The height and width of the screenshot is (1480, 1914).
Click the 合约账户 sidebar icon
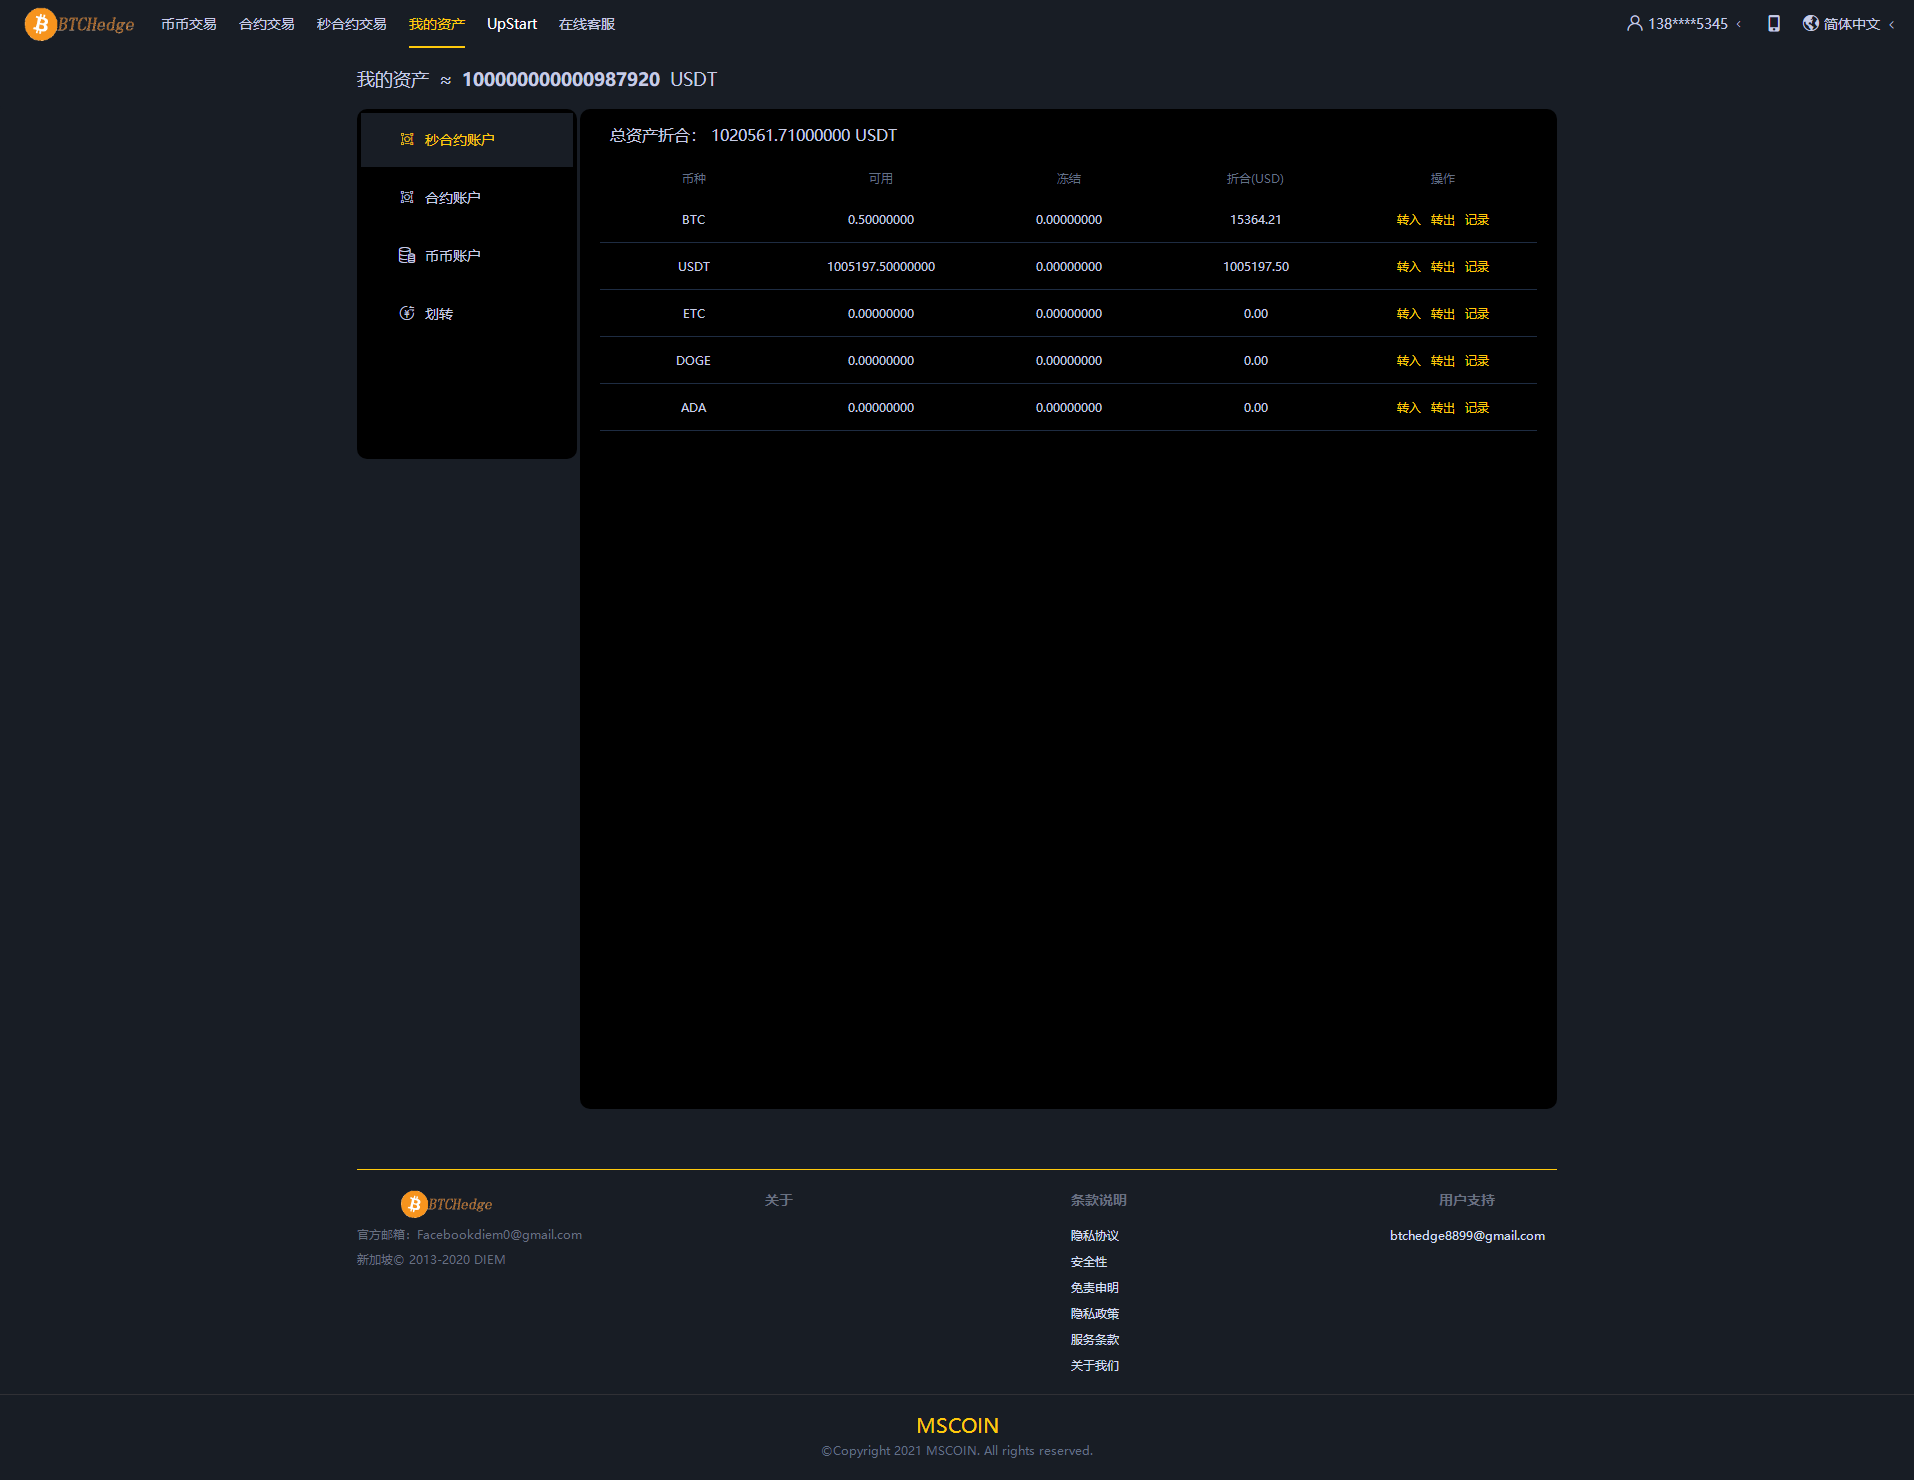[407, 197]
